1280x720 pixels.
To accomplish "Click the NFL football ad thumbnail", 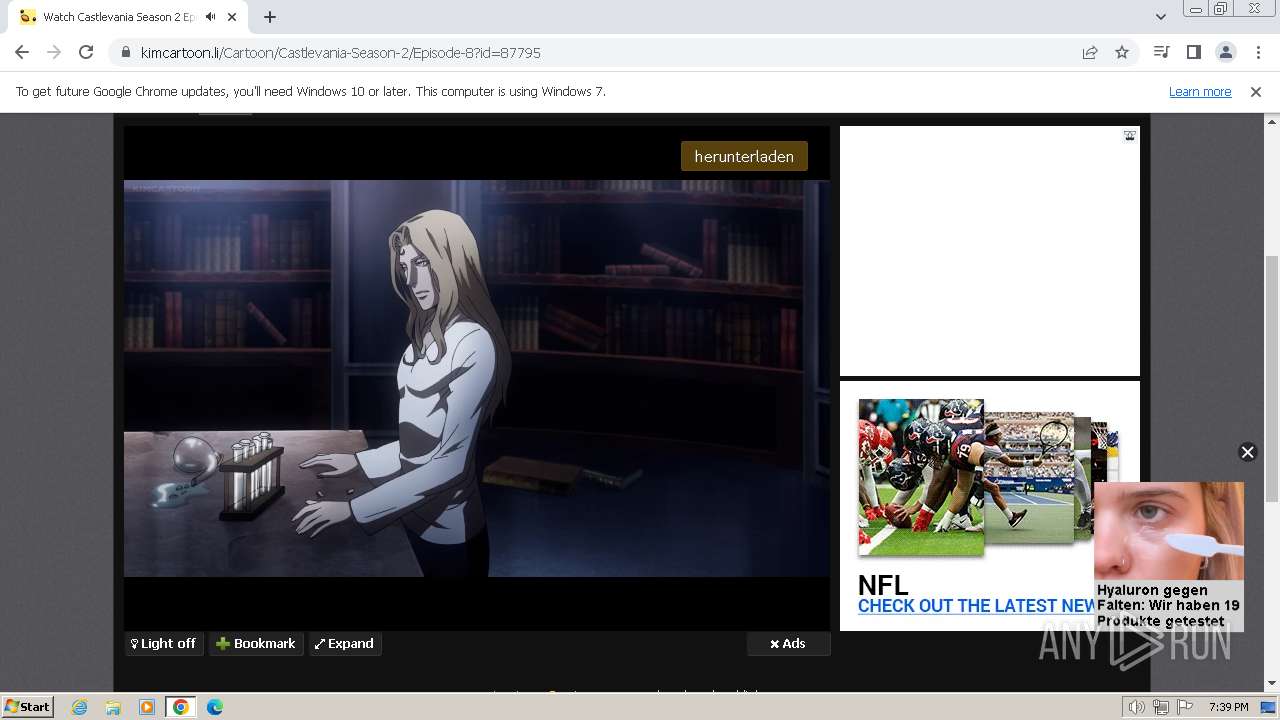I will tap(921, 477).
